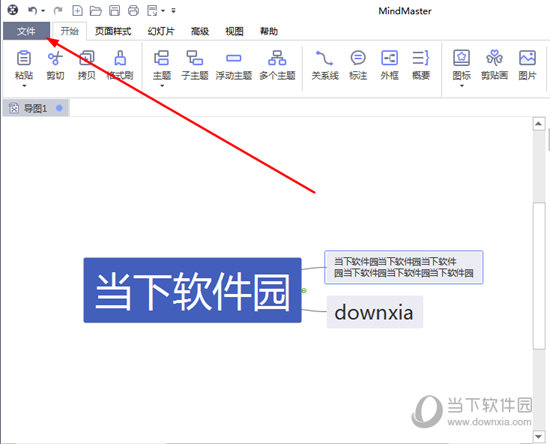Click the vertical scrollbar down arrow
The width and height of the screenshot is (550, 444).
coord(539,437)
